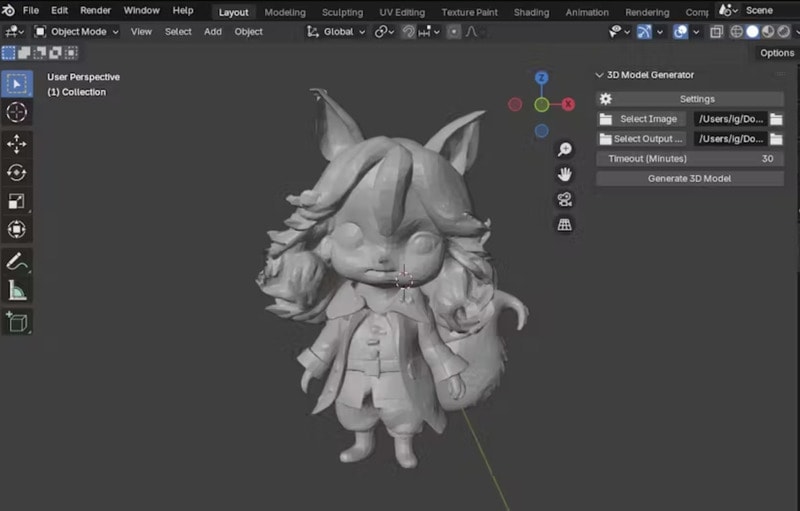Toggle camera view with the camera icon

565,199
